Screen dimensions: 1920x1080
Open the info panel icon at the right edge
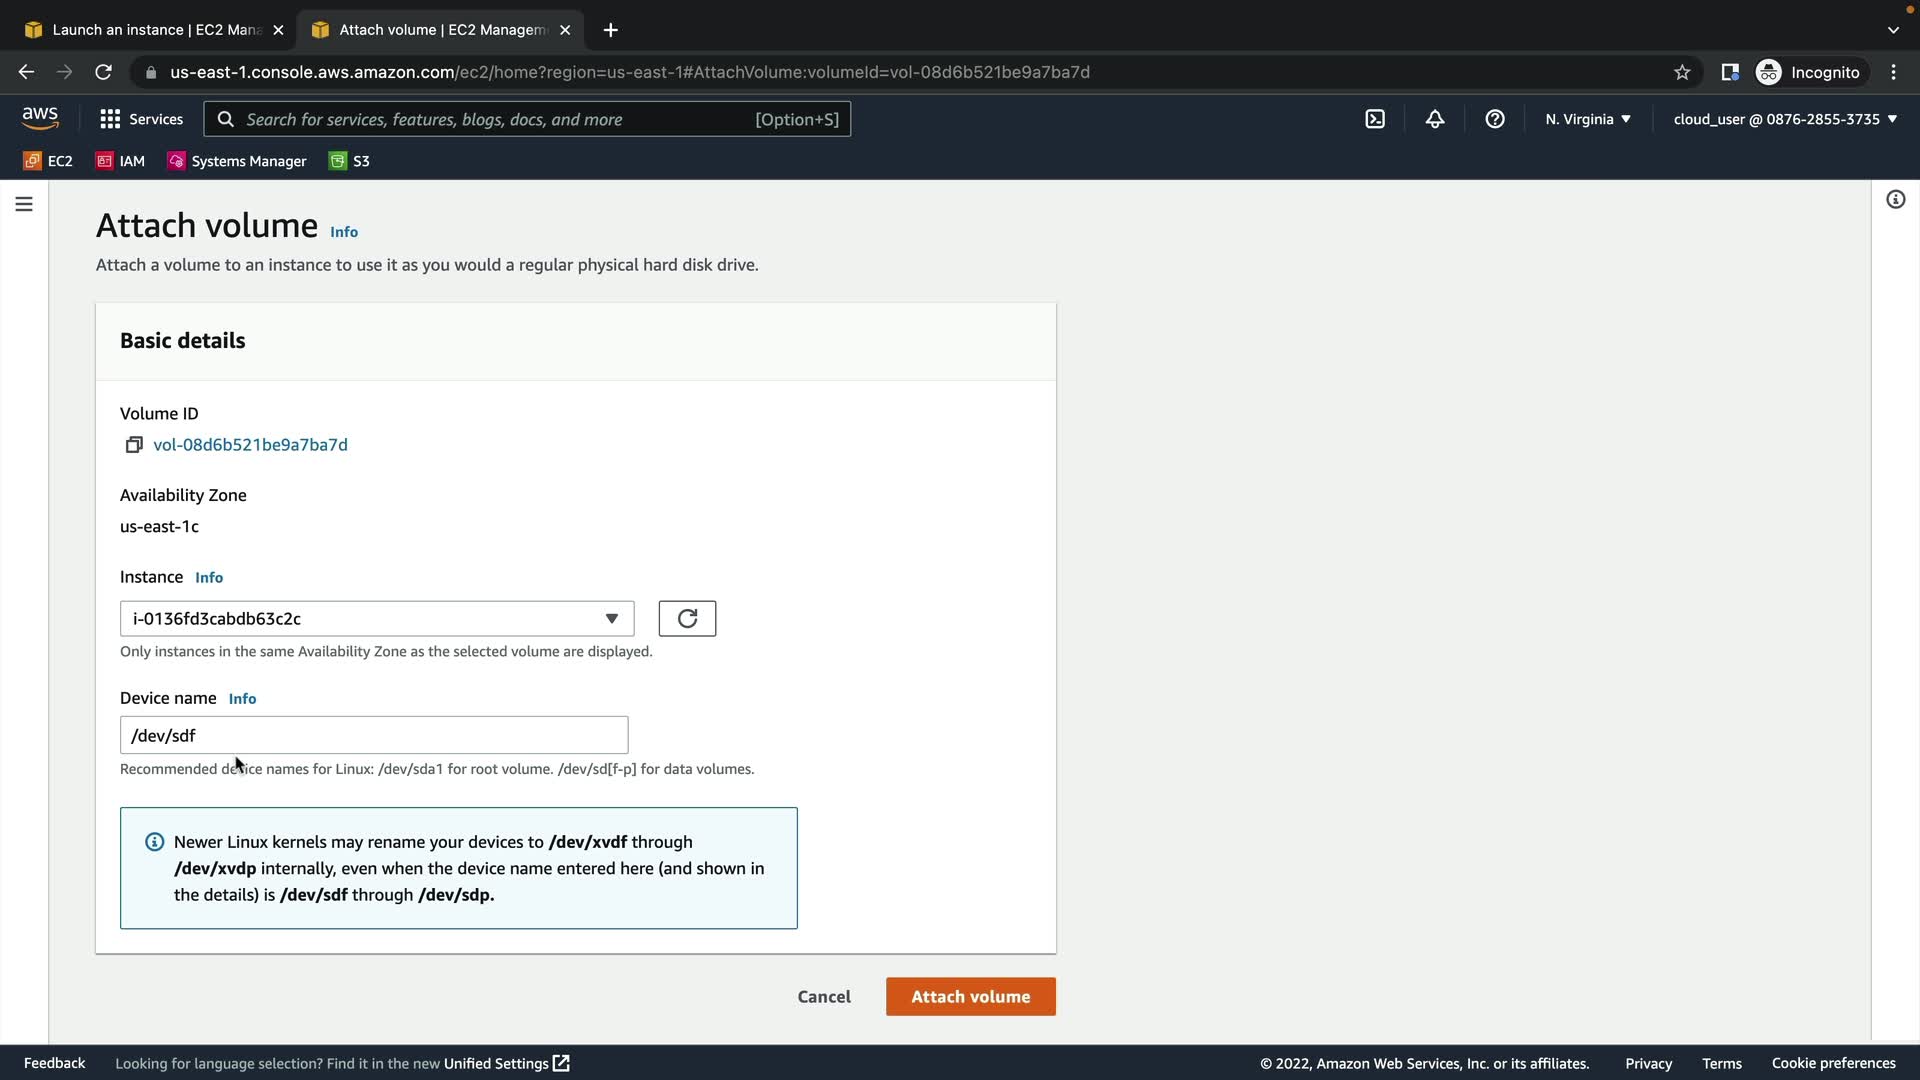pos(1895,200)
